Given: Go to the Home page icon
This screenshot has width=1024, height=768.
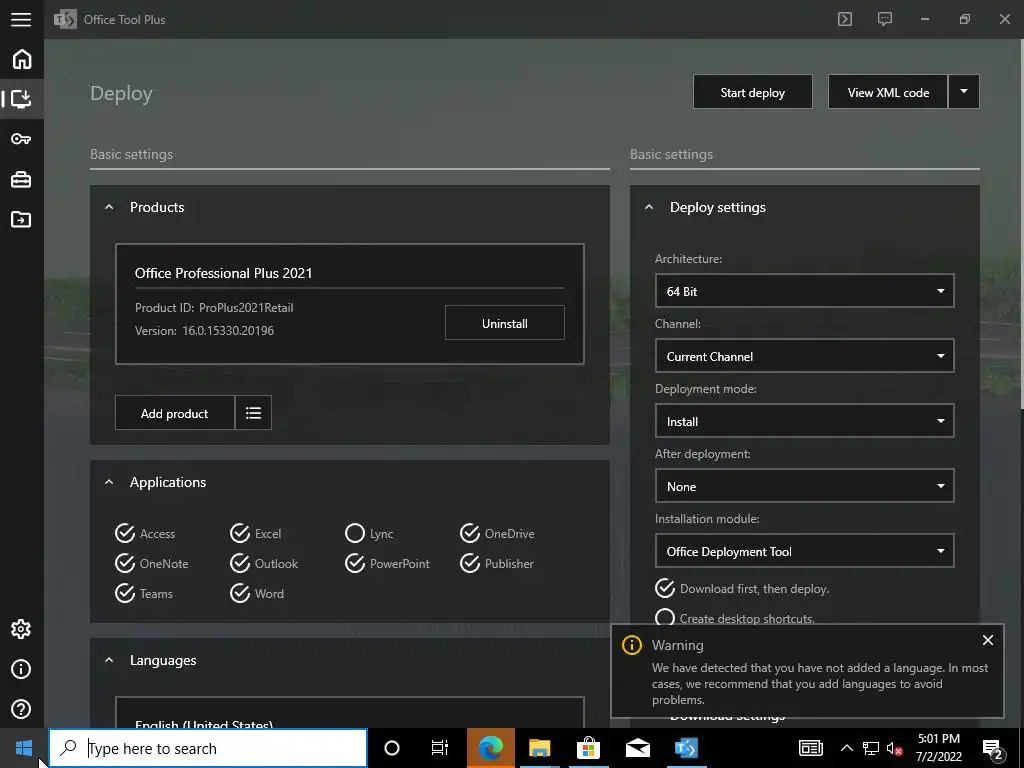Looking at the screenshot, I should pyautogui.click(x=22, y=59).
